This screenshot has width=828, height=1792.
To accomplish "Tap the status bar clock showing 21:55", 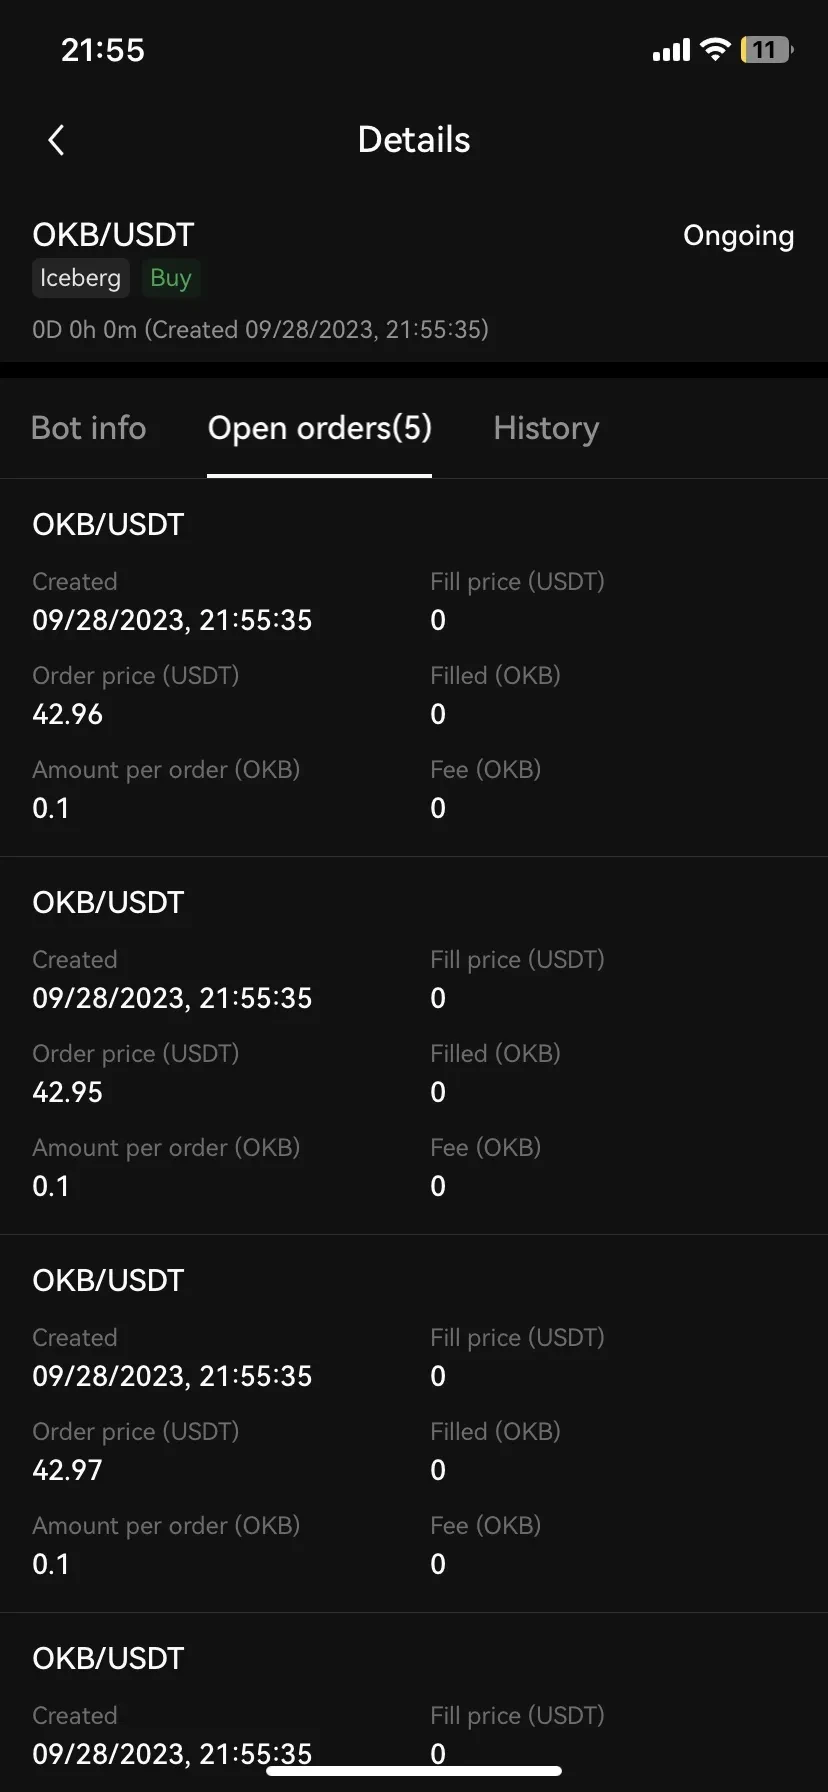I will tap(103, 50).
